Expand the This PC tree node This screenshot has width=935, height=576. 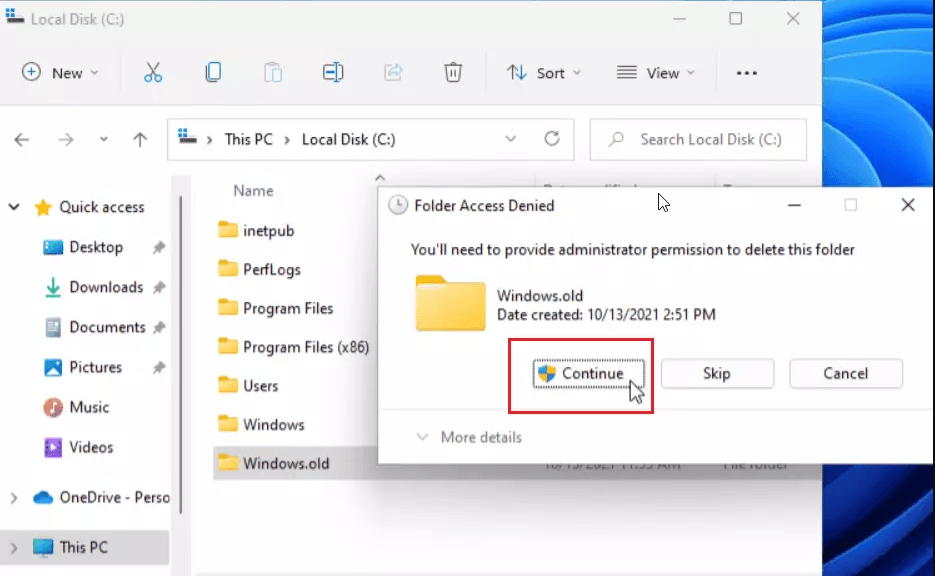14,547
